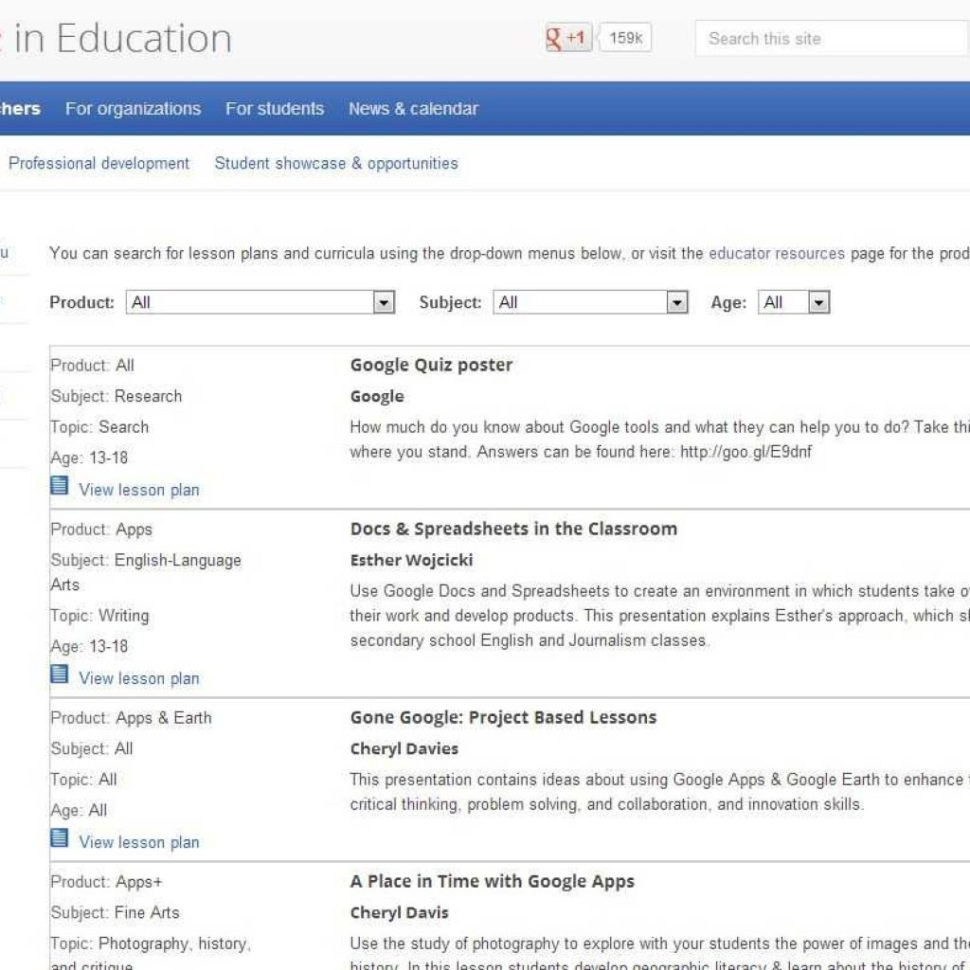Image resolution: width=970 pixels, height=970 pixels.
Task: Click the Search this site input field
Action: tap(828, 39)
